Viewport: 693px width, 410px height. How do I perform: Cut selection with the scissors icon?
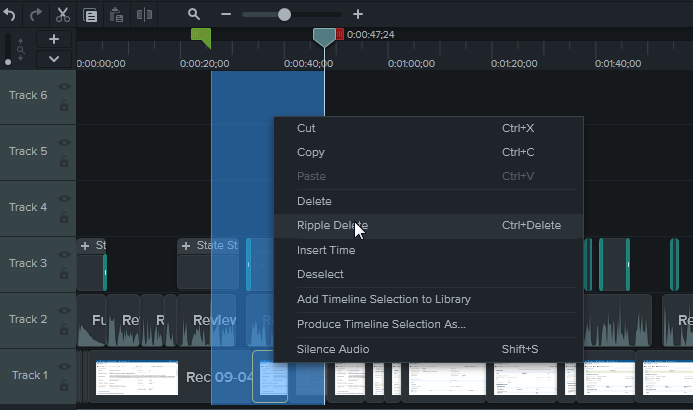63,15
